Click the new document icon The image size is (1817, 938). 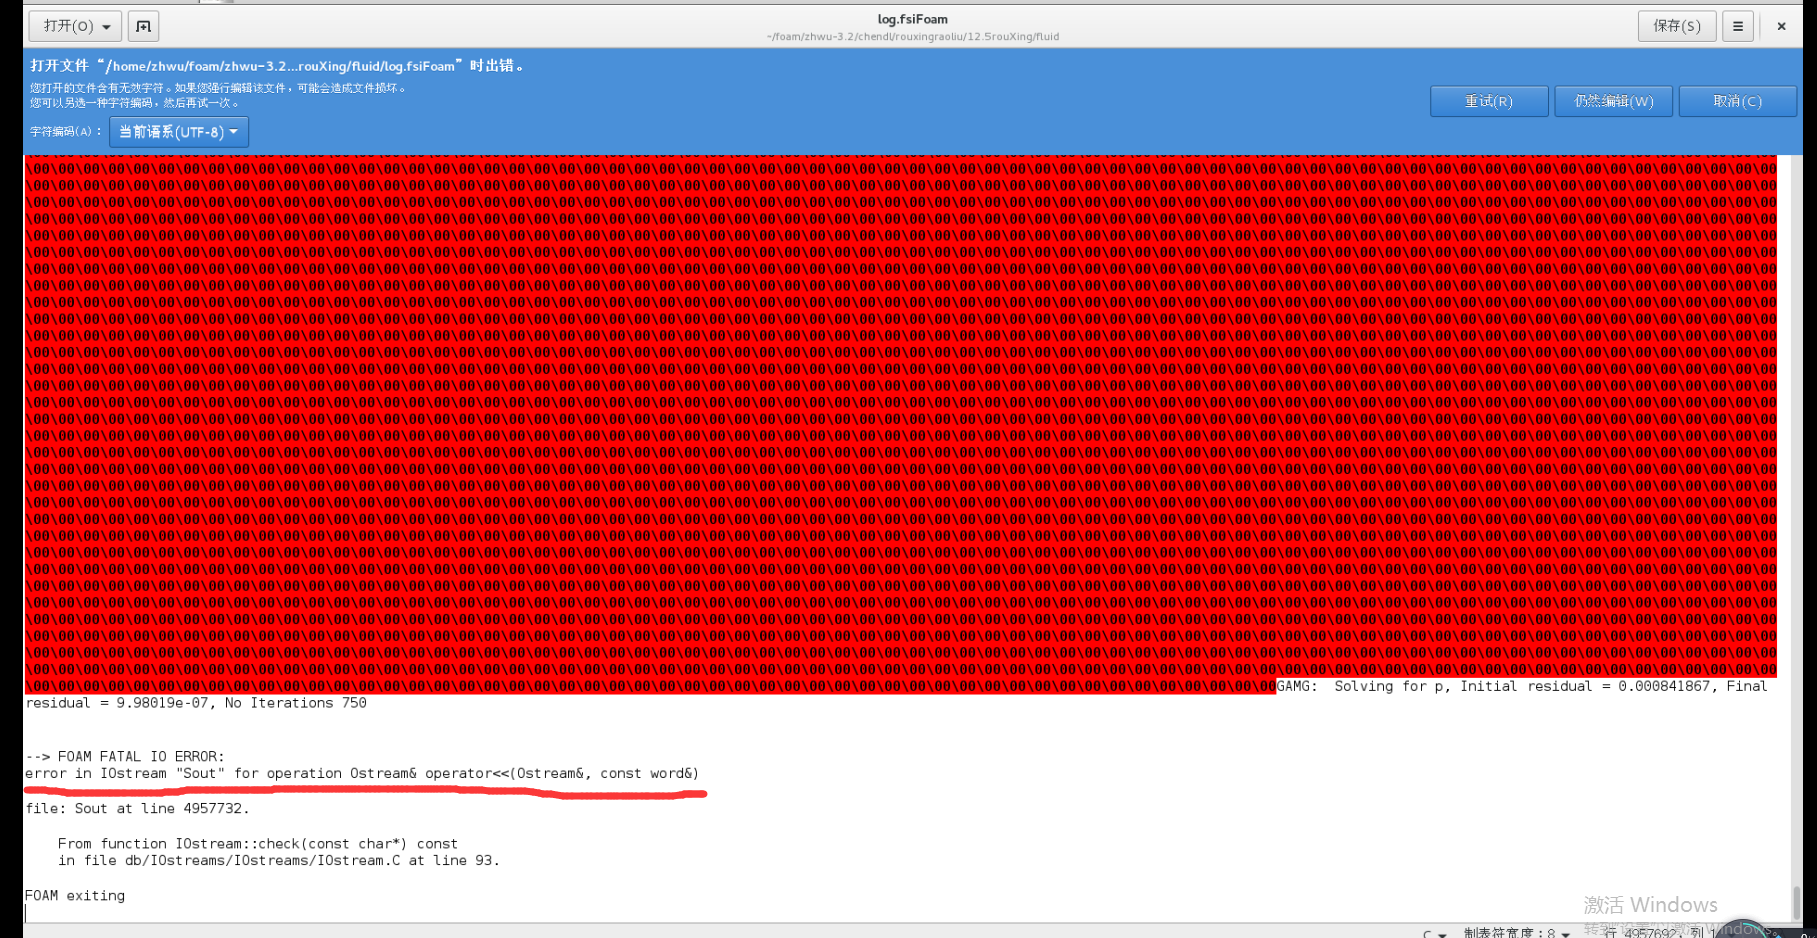tap(143, 26)
